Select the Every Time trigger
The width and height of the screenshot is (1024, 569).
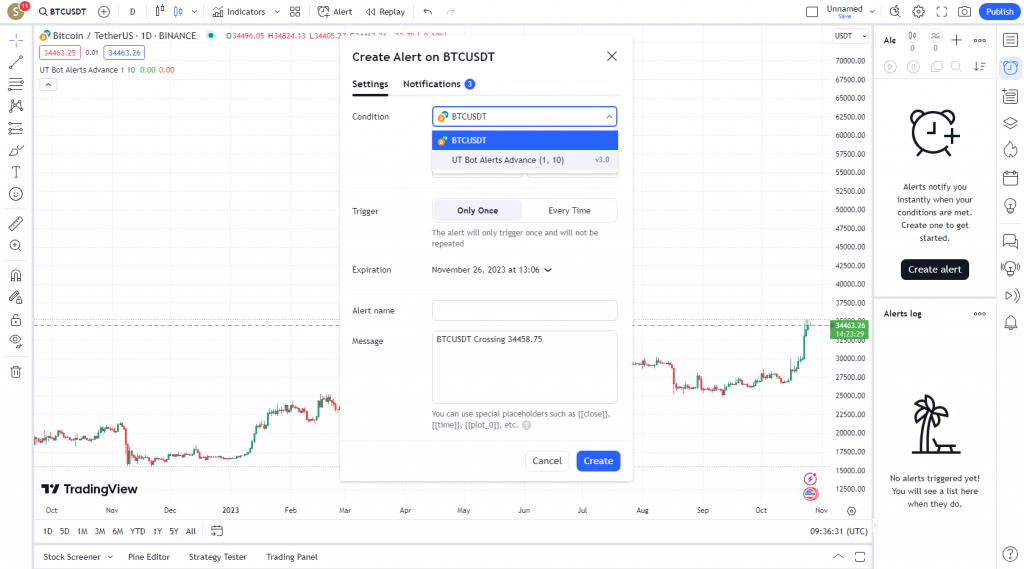click(x=569, y=210)
